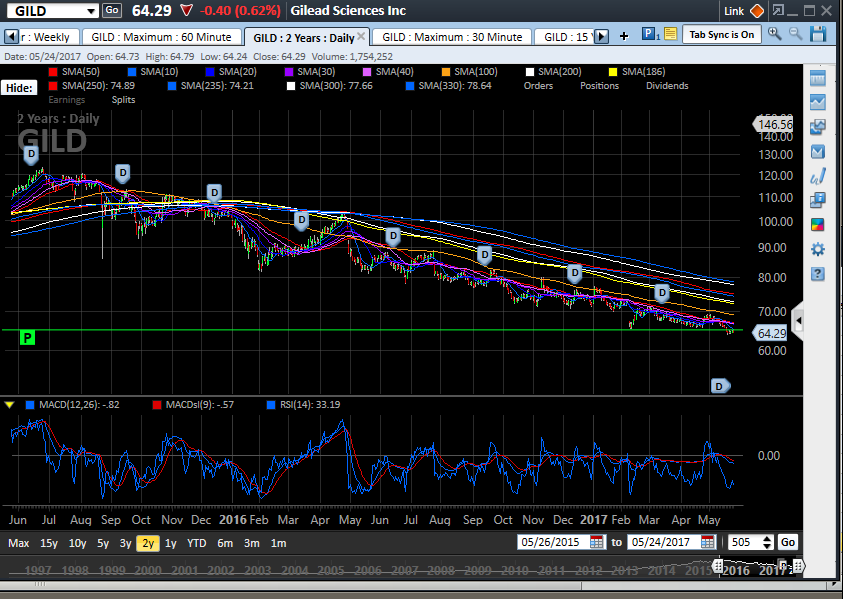Open the chart type (area chart) icon
This screenshot has height=599, width=843.
pos(817,102)
